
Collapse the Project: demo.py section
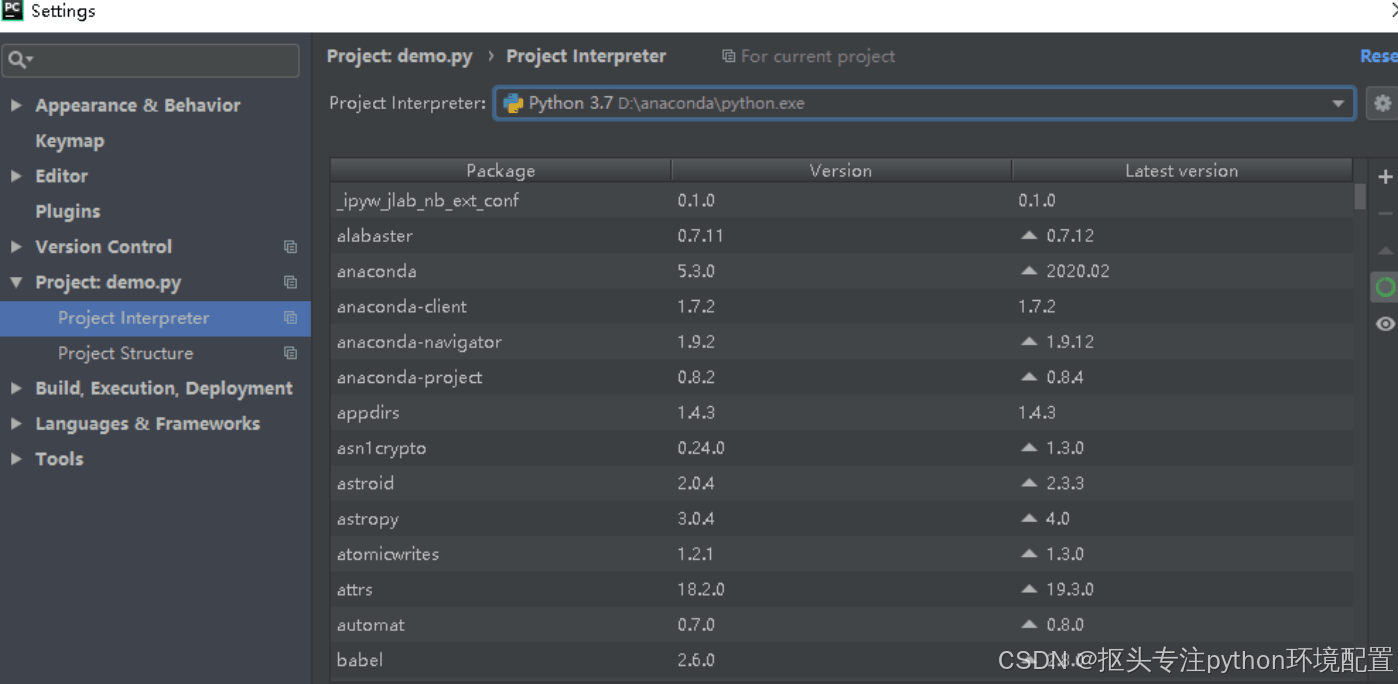[16, 282]
